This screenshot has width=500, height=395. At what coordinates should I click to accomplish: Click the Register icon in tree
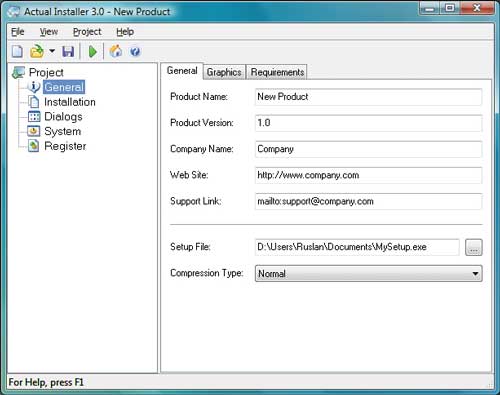click(x=34, y=146)
